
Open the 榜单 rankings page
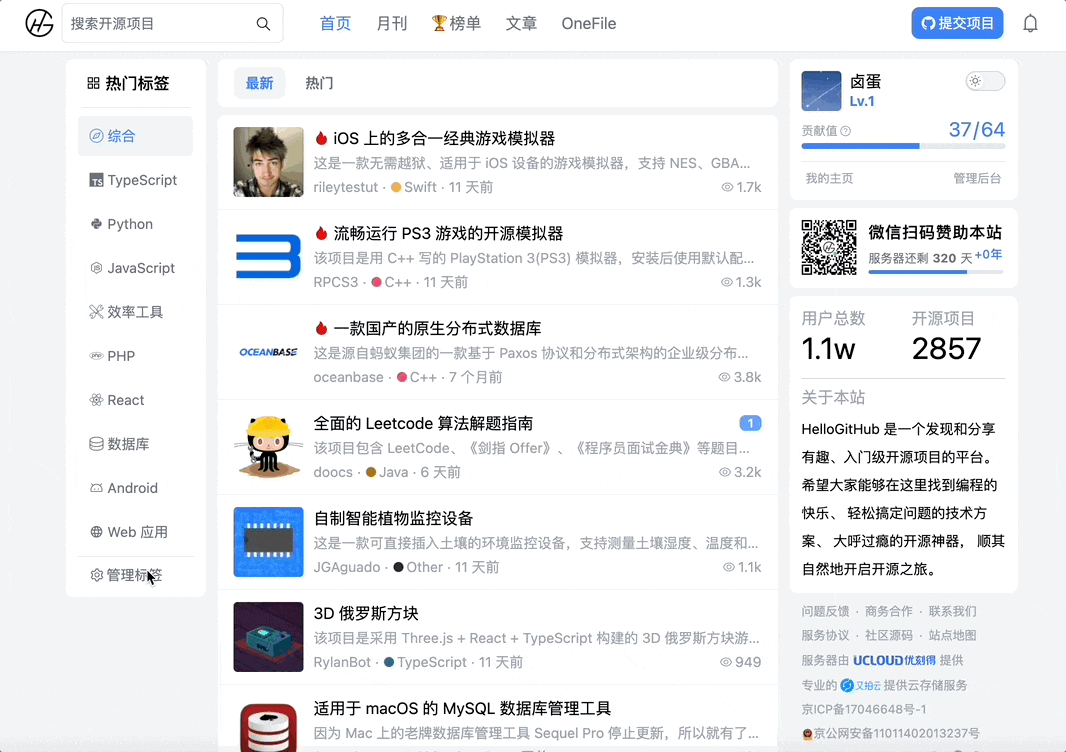[456, 23]
